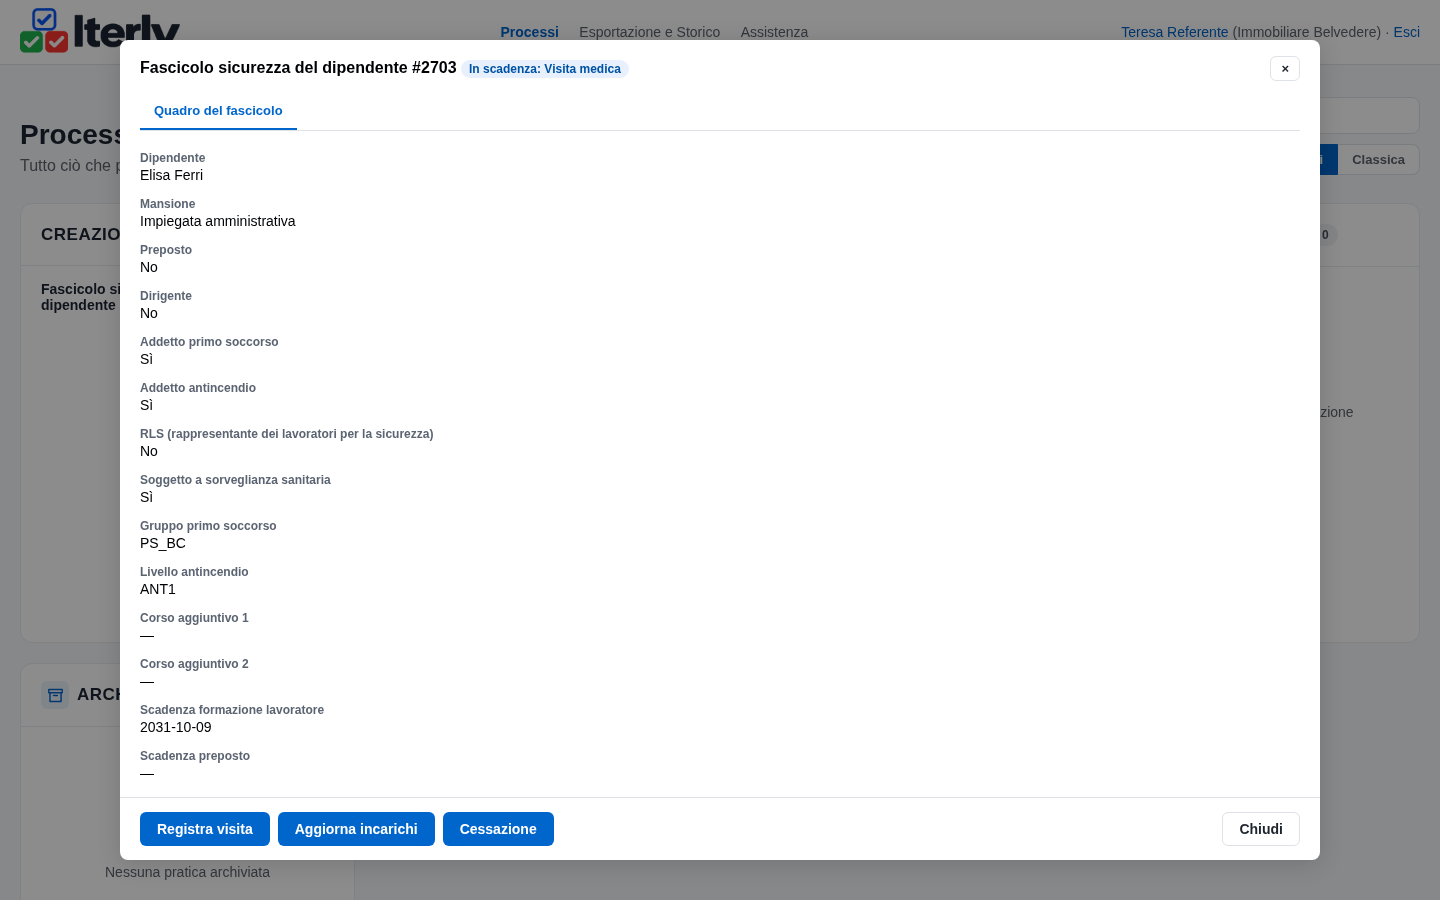Viewport: 1440px width, 900px height.
Task: Open the Processi menu in the top navigation
Action: click(x=529, y=32)
